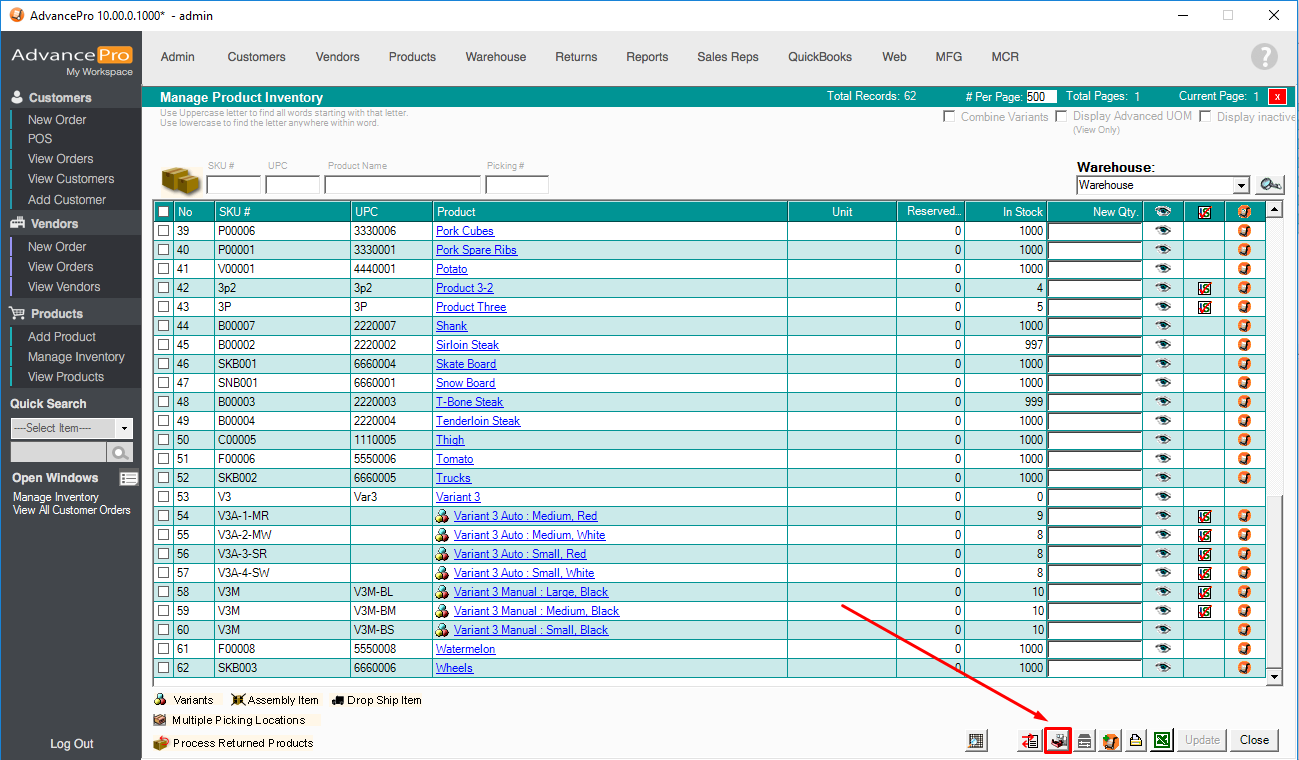Click the In Stock column header
Image resolution: width=1299 pixels, height=760 pixels.
coord(1005,212)
